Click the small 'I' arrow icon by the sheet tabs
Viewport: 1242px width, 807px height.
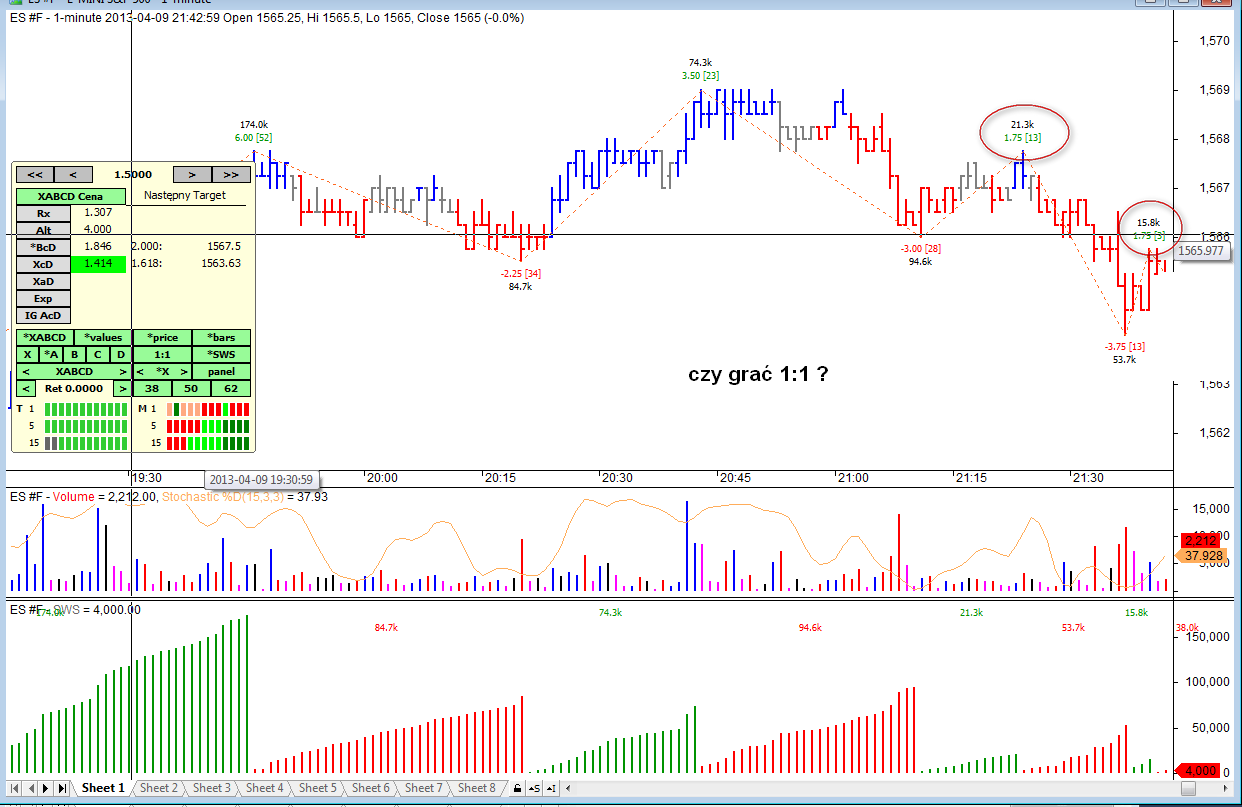pyautogui.click(x=552, y=788)
